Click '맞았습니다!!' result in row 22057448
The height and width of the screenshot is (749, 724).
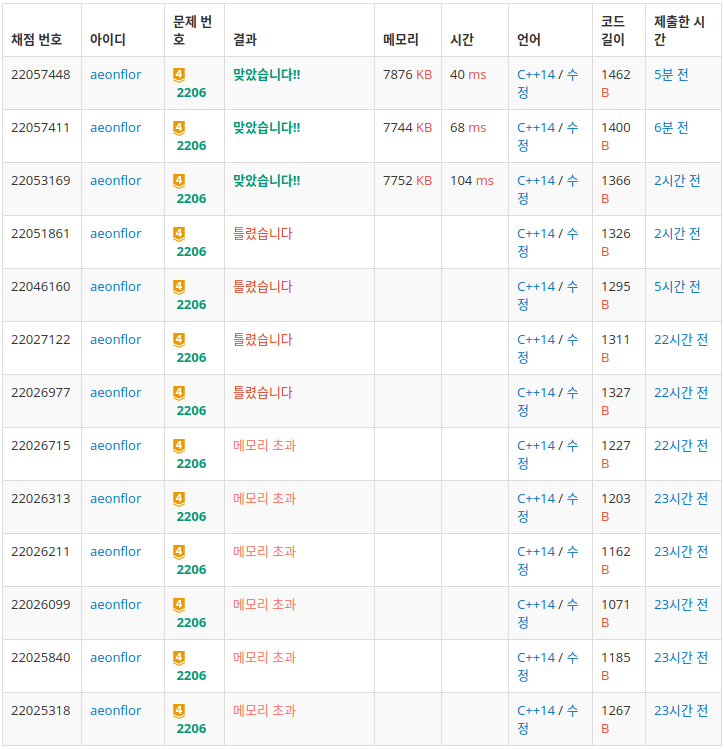(266, 75)
